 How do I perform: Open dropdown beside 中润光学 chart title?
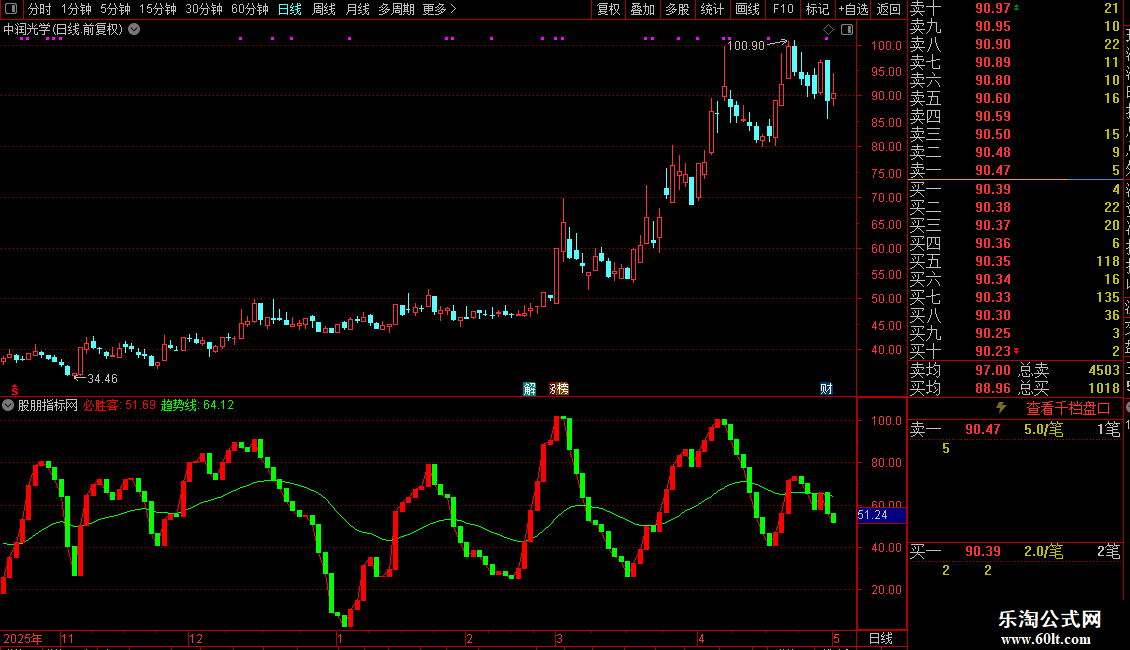(134, 30)
